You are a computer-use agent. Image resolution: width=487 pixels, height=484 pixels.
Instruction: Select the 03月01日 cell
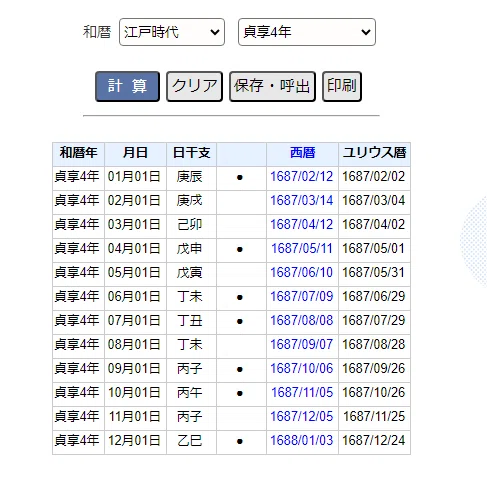click(x=135, y=225)
